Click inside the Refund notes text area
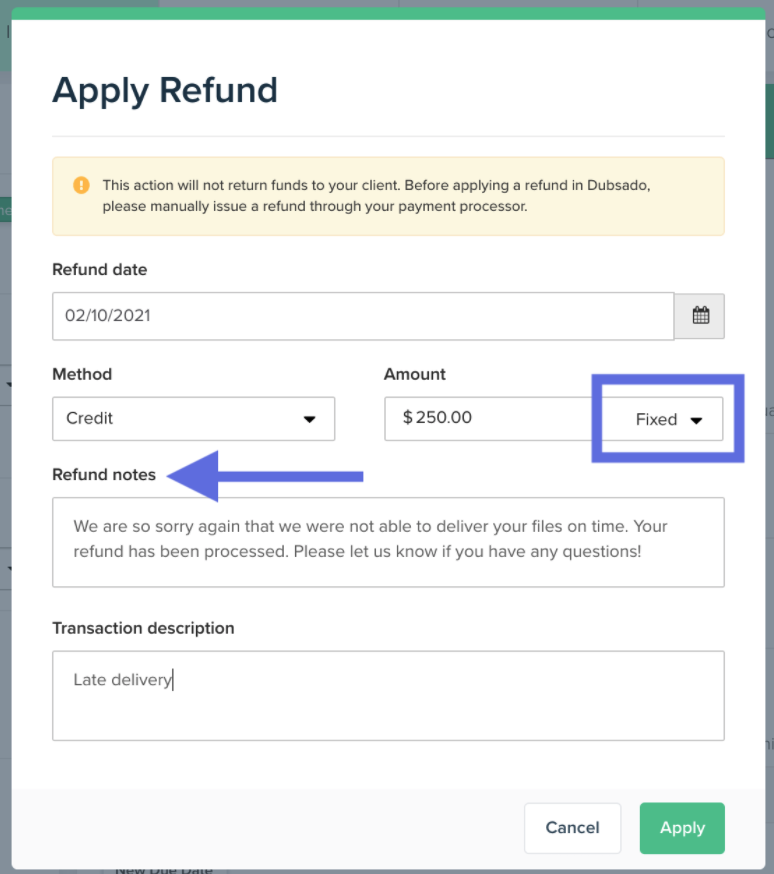Image resolution: width=774 pixels, height=874 pixels. [x=388, y=540]
